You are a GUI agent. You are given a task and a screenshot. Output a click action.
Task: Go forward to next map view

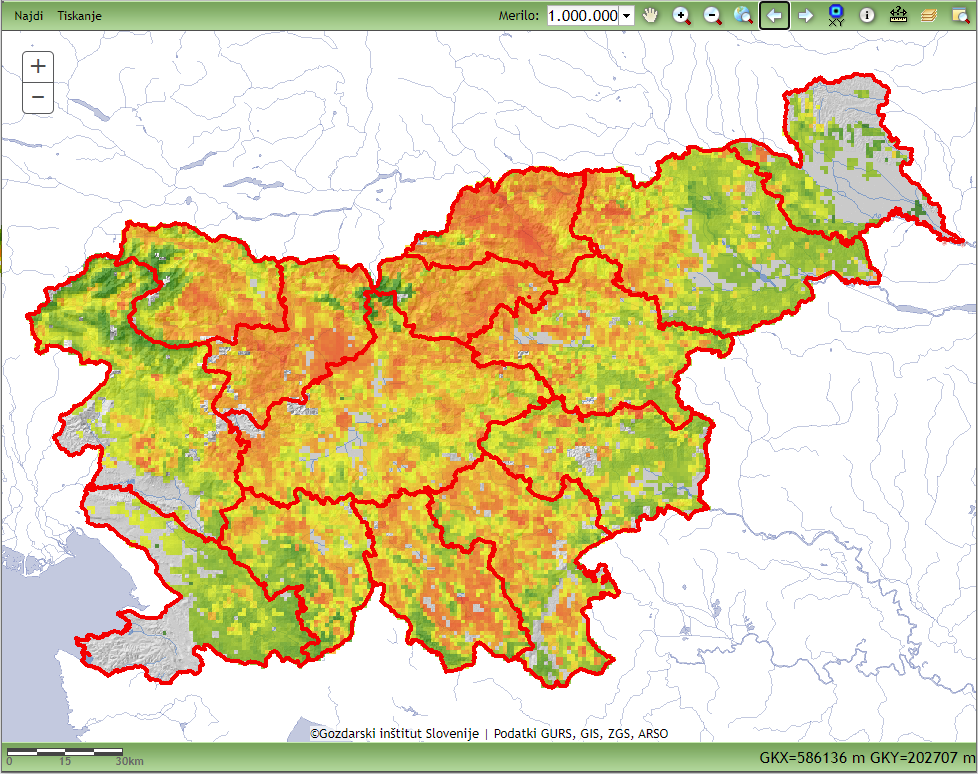click(x=805, y=15)
